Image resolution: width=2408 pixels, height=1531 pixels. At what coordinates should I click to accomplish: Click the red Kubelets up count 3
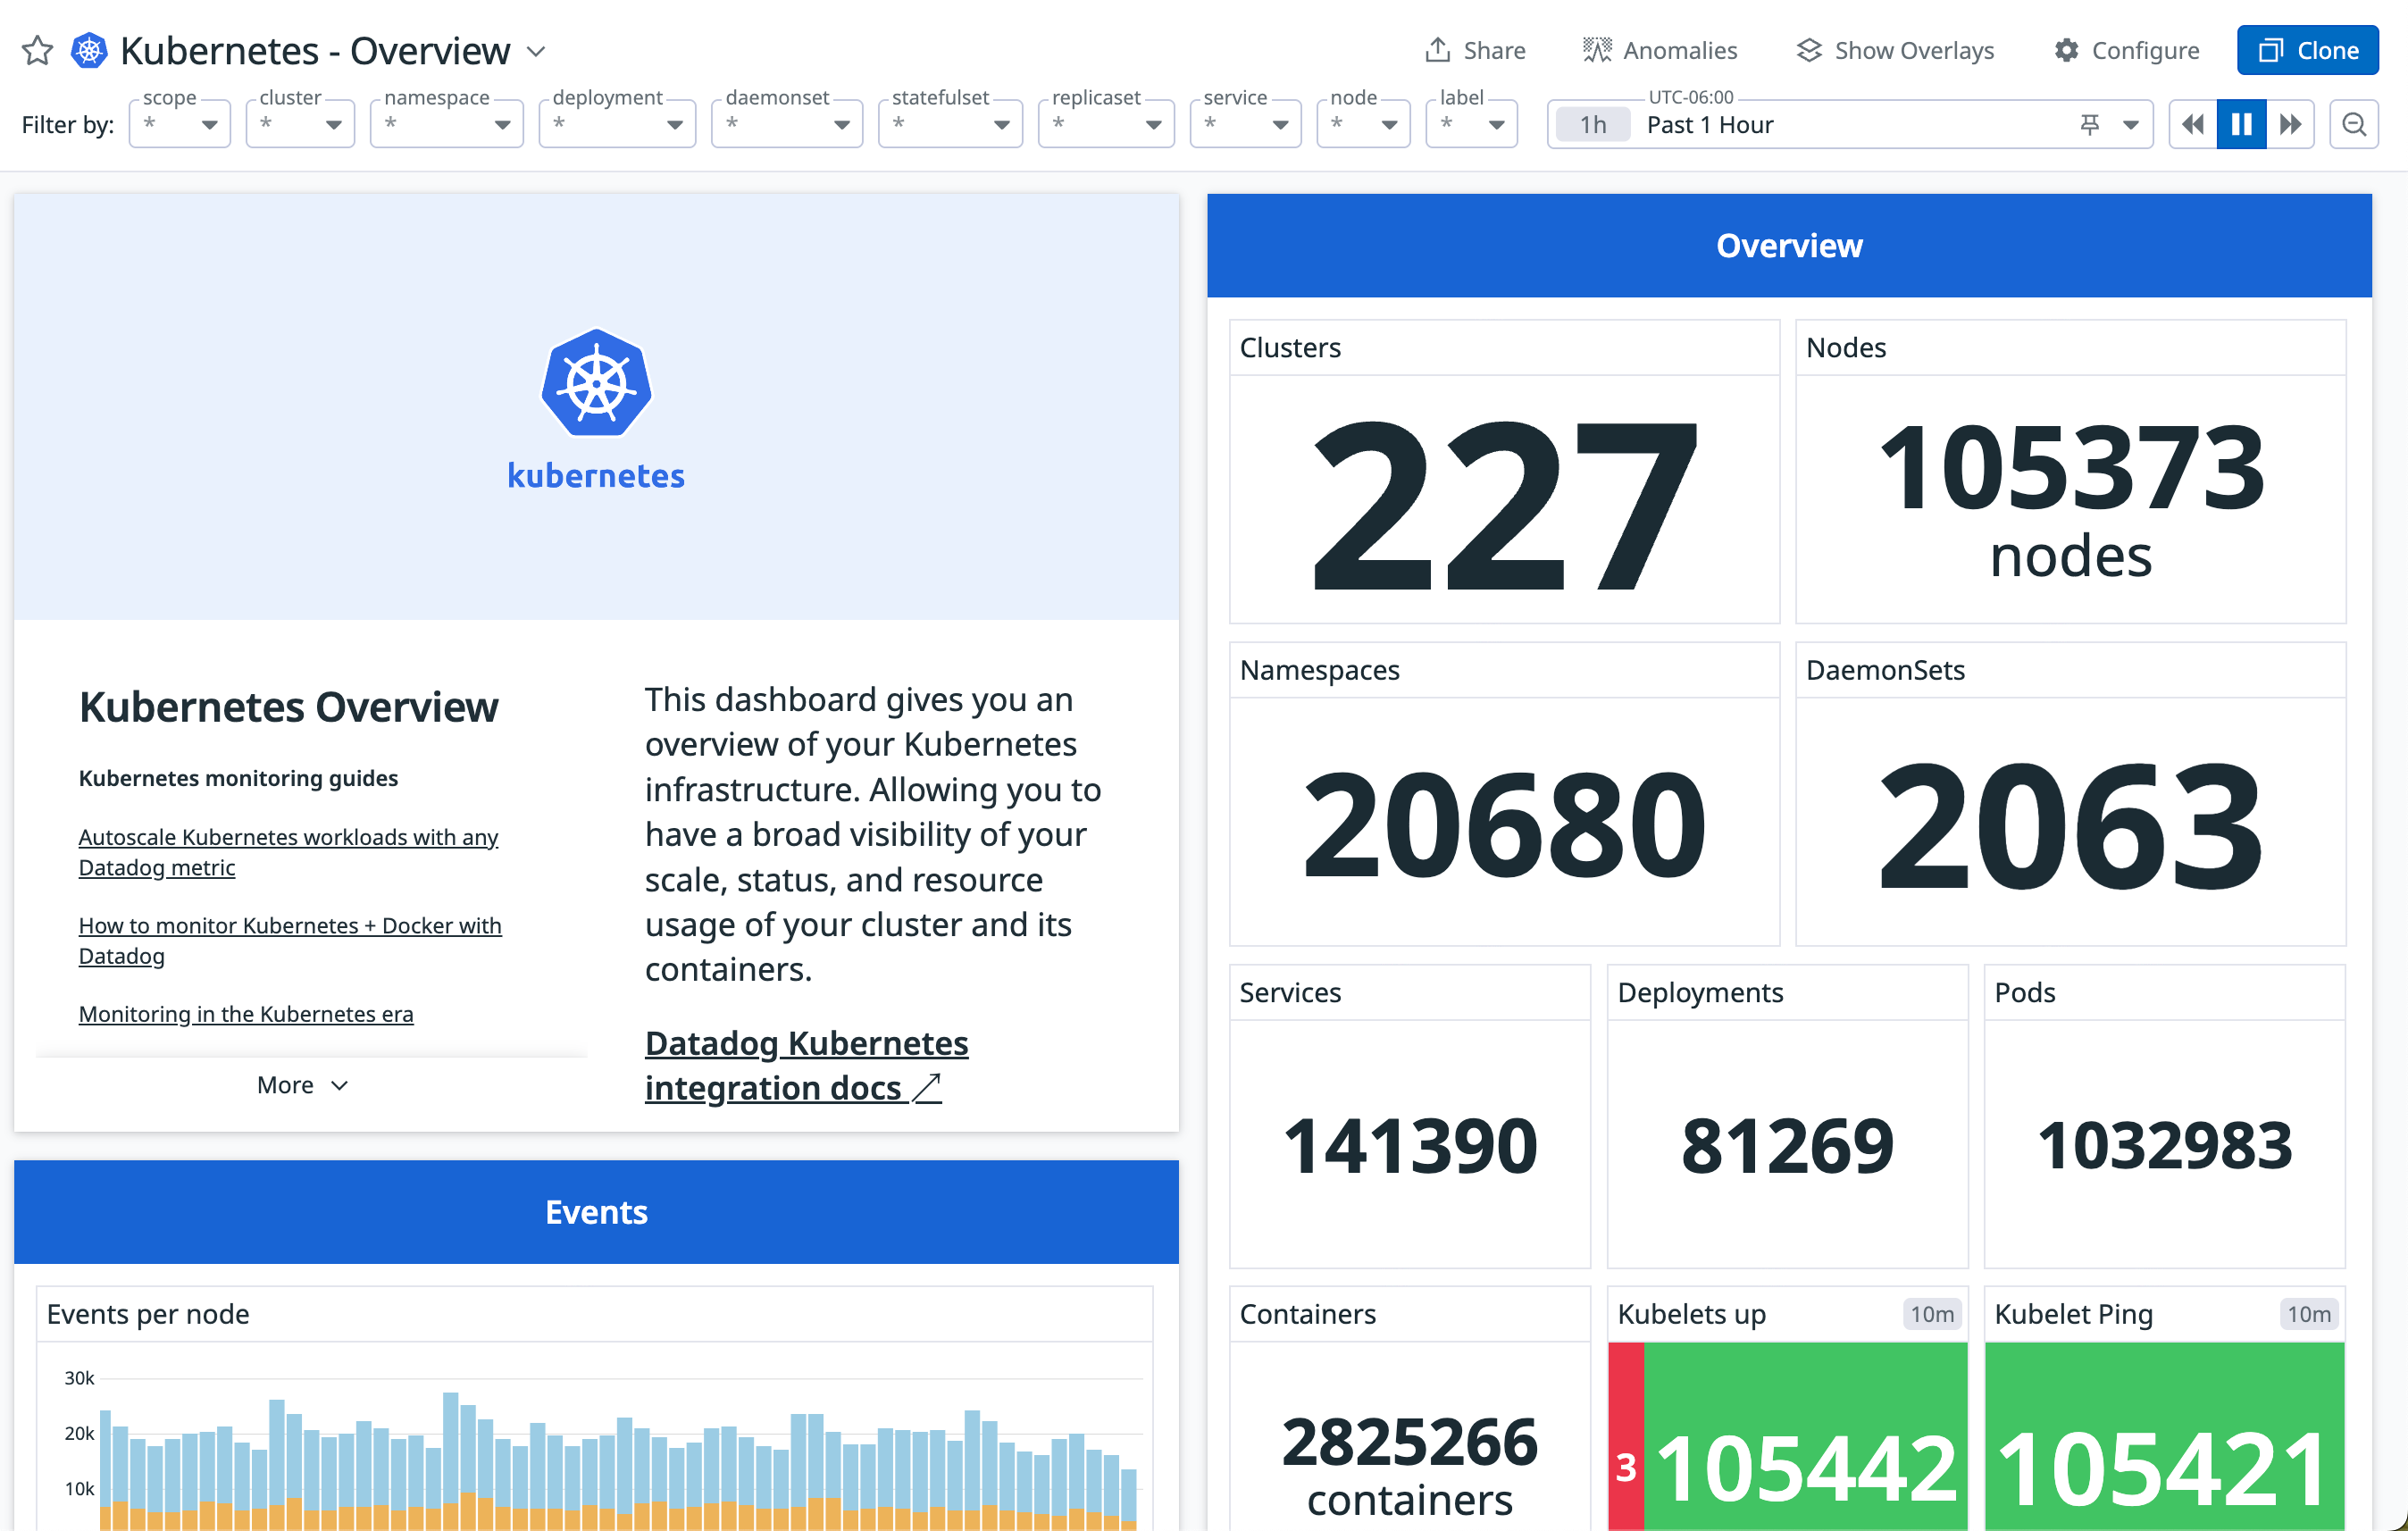1626,1468
